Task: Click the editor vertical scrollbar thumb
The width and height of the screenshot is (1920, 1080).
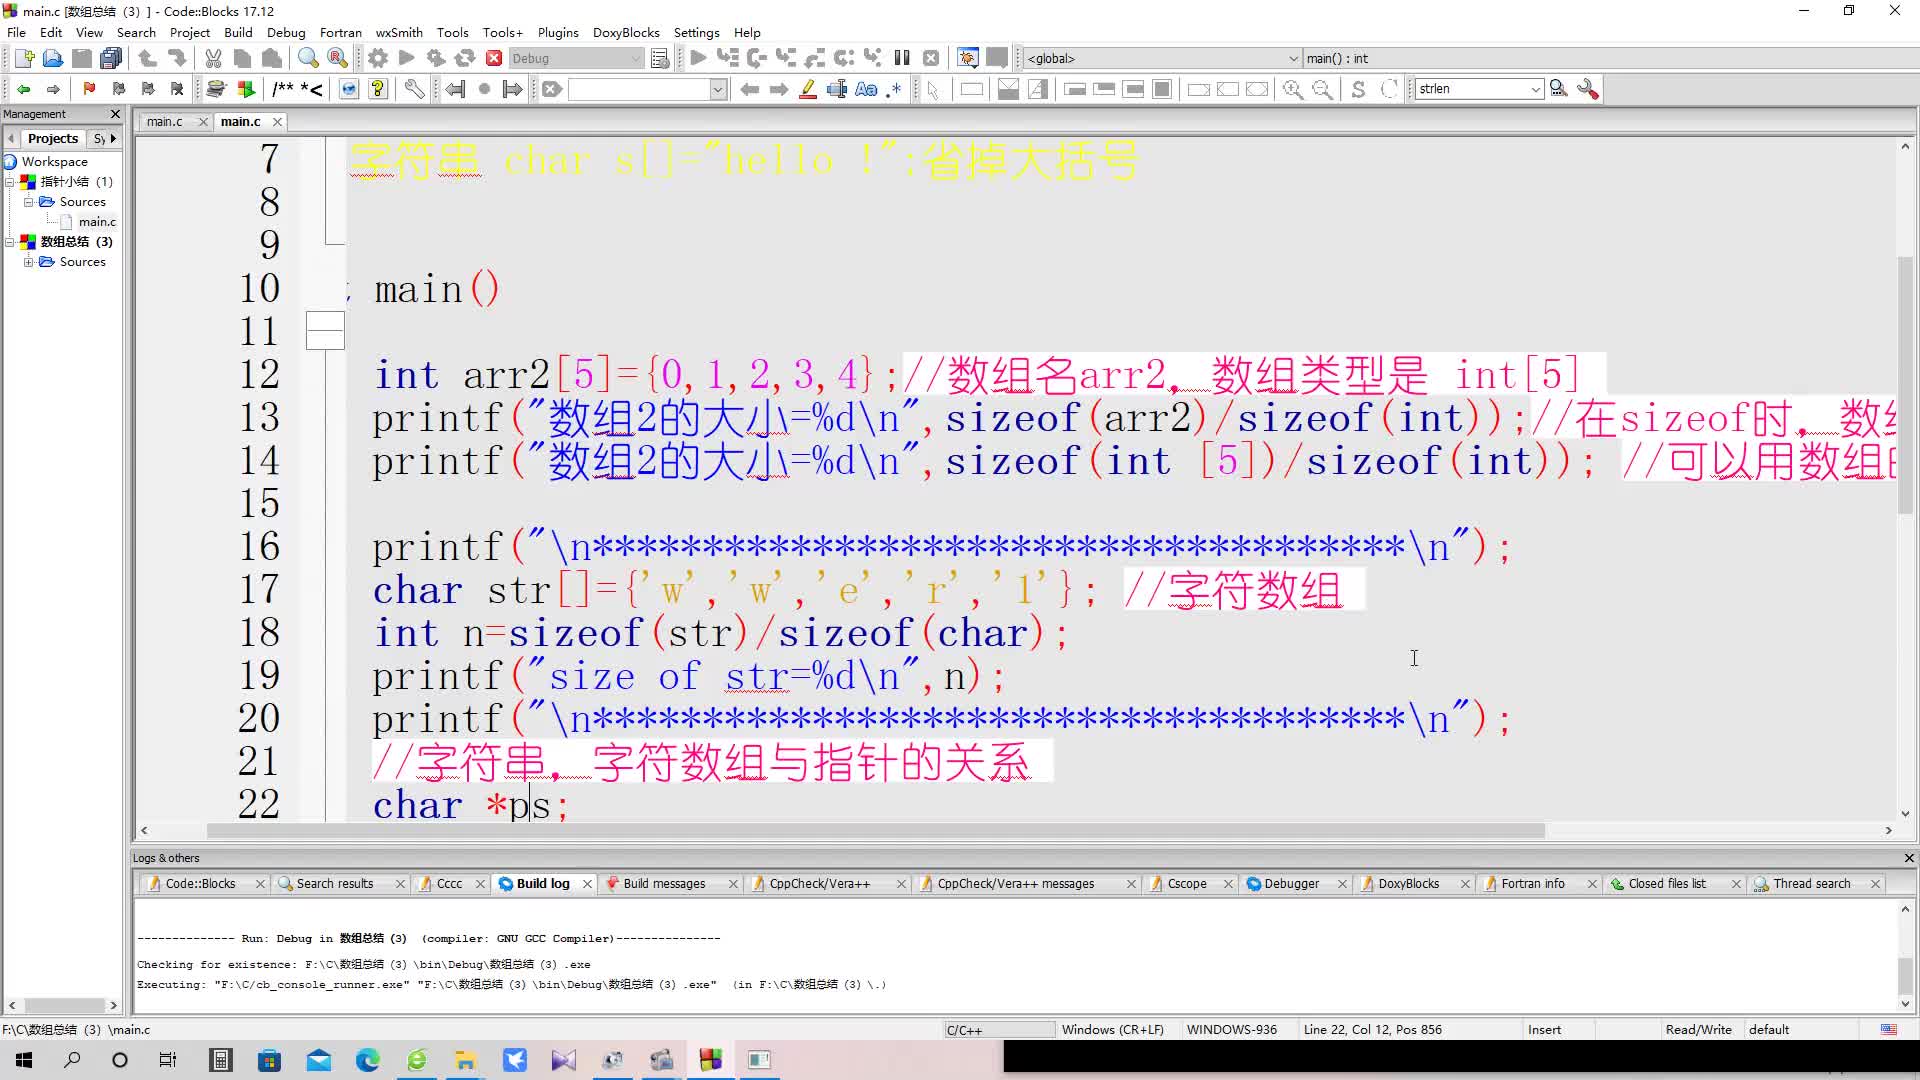Action: 1904,385
